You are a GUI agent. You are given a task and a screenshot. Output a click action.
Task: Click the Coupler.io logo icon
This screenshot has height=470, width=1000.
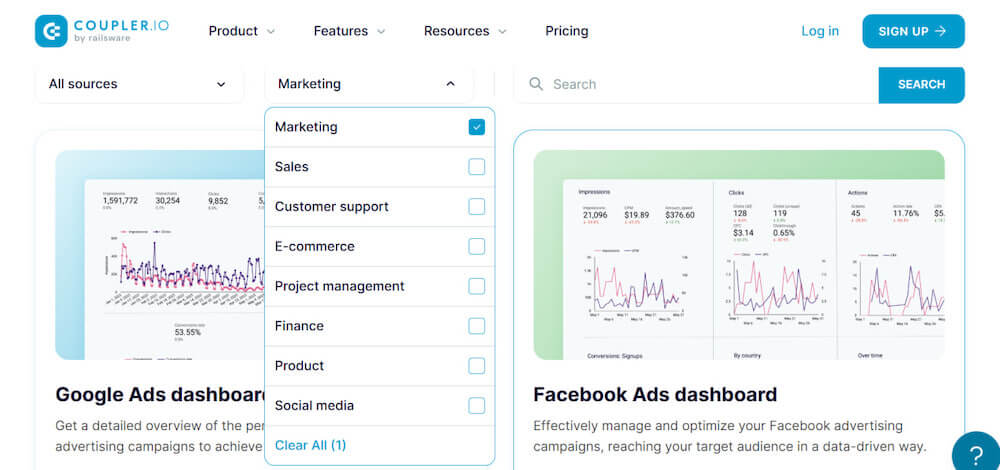point(51,31)
